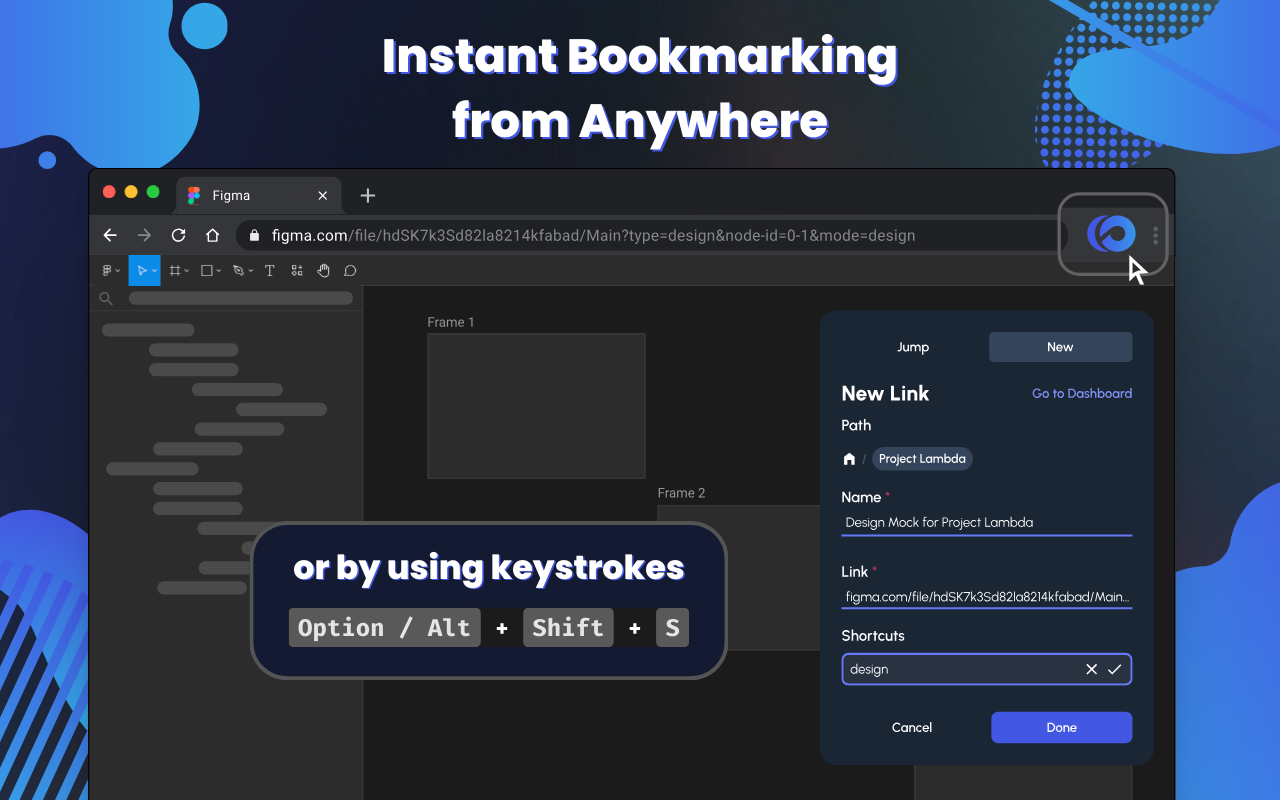Viewport: 1280px width, 800px height.
Task: Select the Text tool
Action: 270,270
